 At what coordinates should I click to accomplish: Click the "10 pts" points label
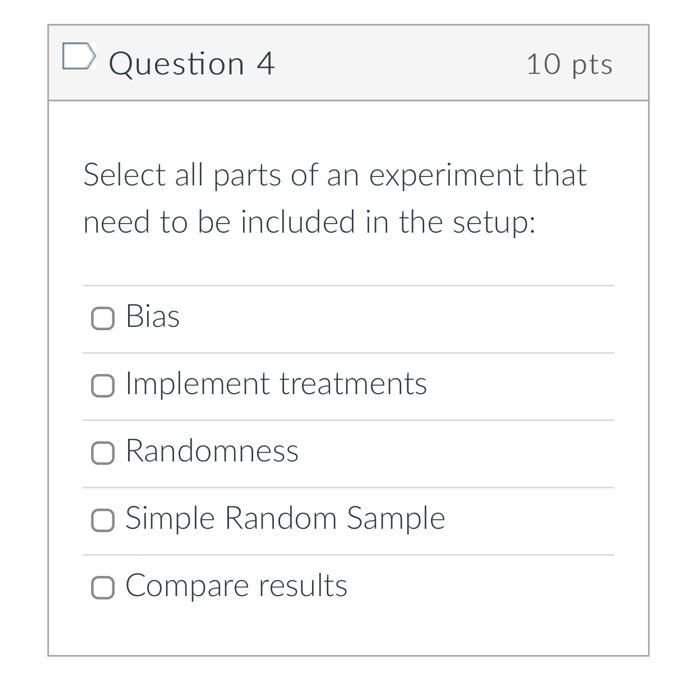(569, 64)
